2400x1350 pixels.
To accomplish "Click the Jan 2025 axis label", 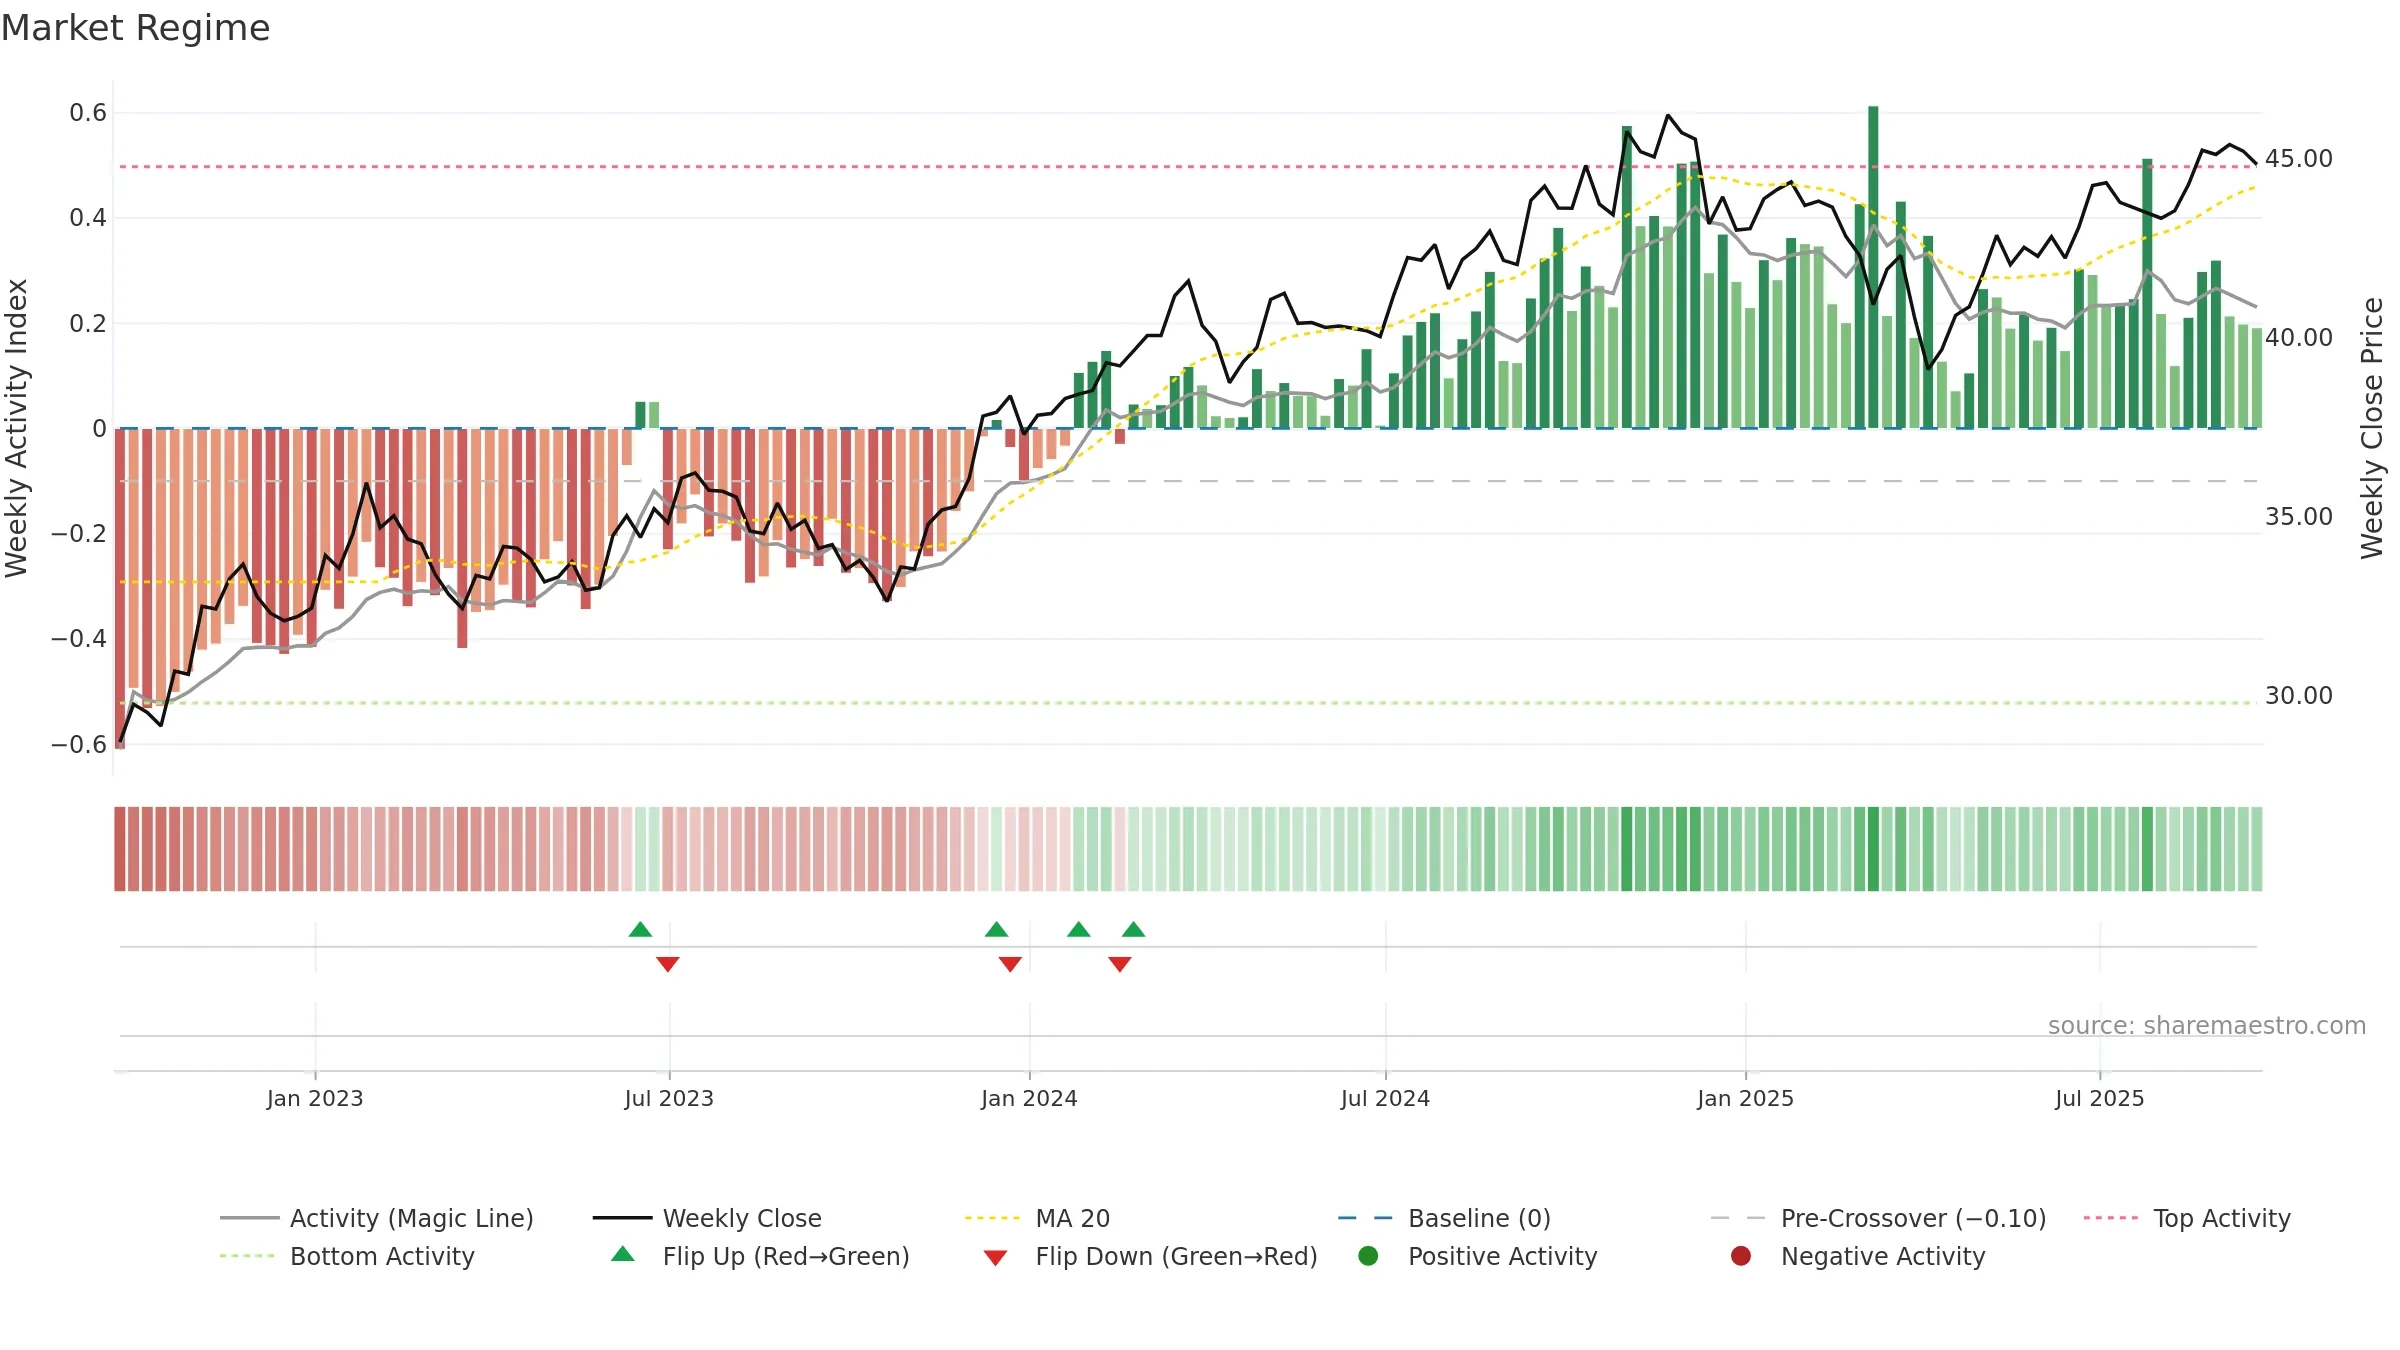I will 1745,1098.
